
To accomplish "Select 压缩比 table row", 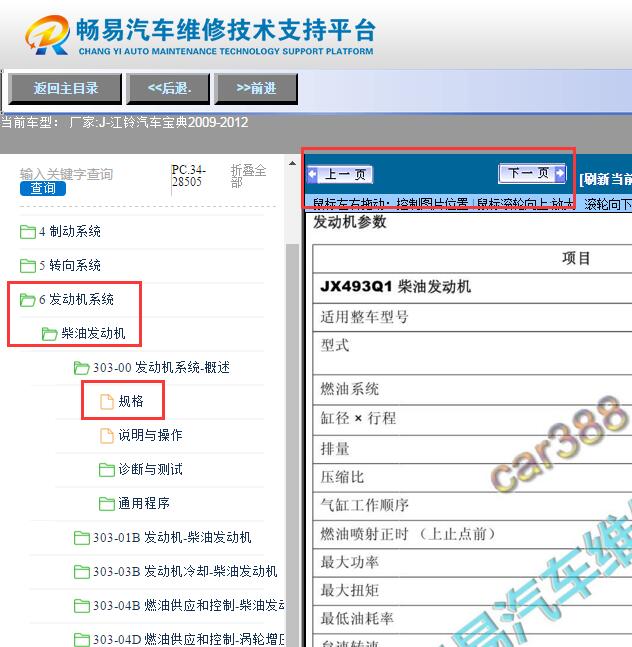I will [x=472, y=477].
